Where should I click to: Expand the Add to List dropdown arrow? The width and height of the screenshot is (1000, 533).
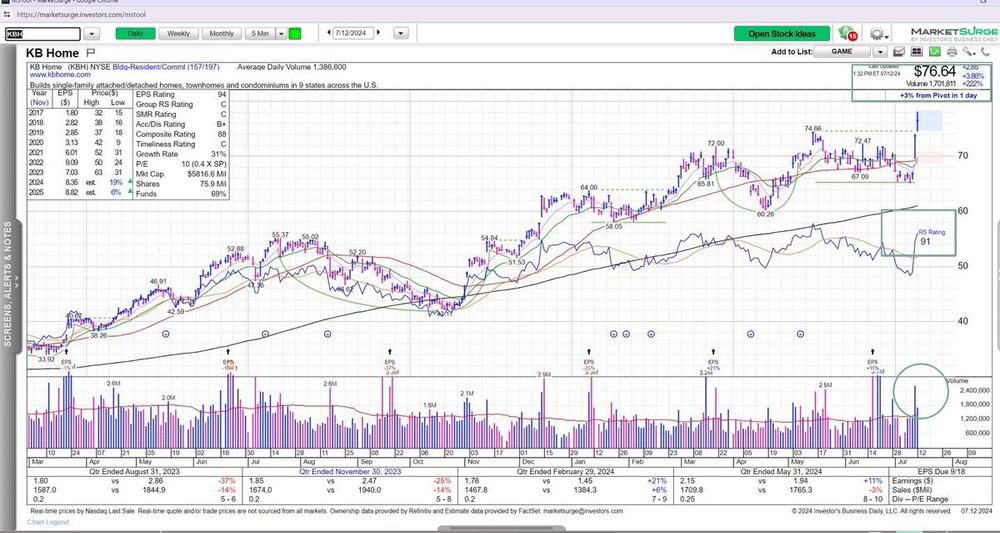coord(880,51)
